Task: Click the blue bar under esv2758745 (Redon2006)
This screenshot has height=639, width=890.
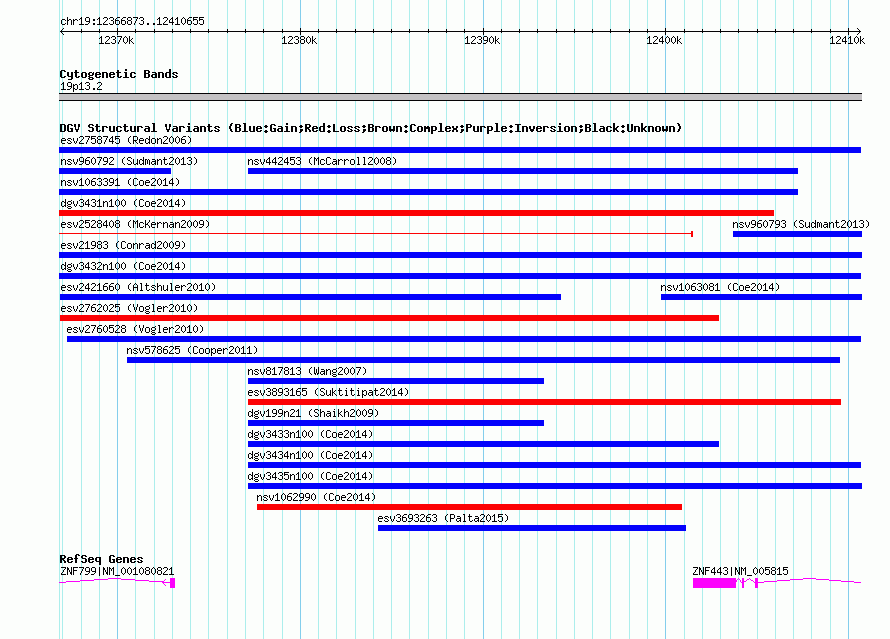Action: [x=460, y=150]
